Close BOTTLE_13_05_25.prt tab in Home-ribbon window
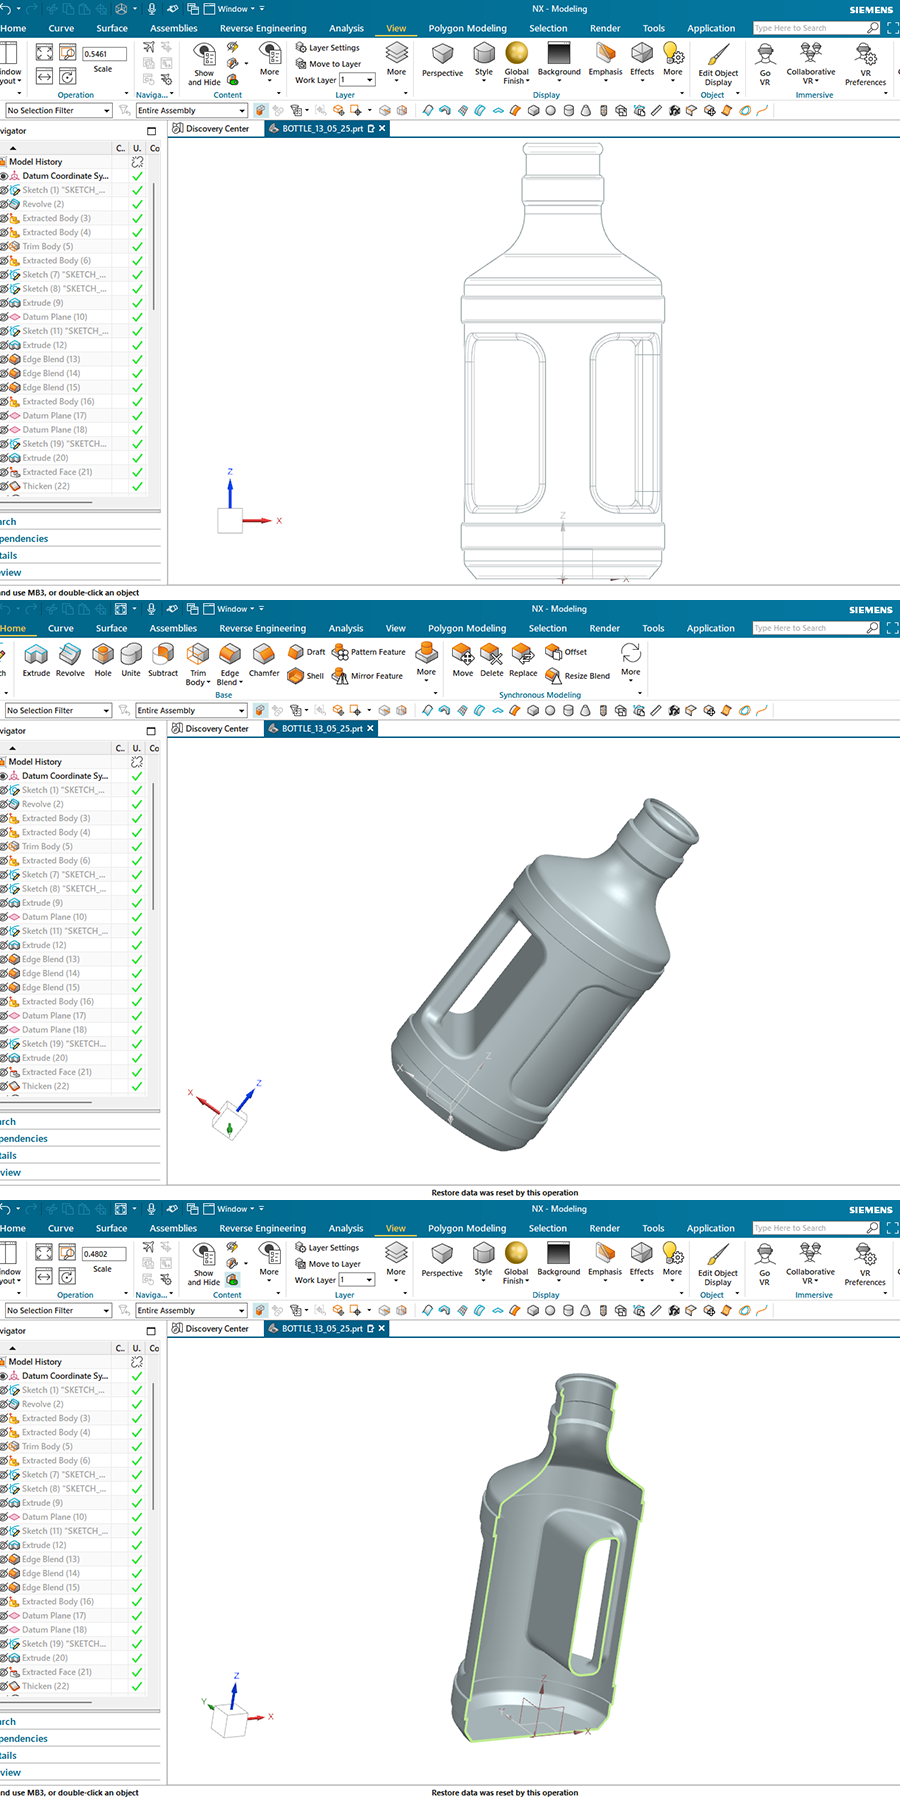900x1800 pixels. coord(370,729)
